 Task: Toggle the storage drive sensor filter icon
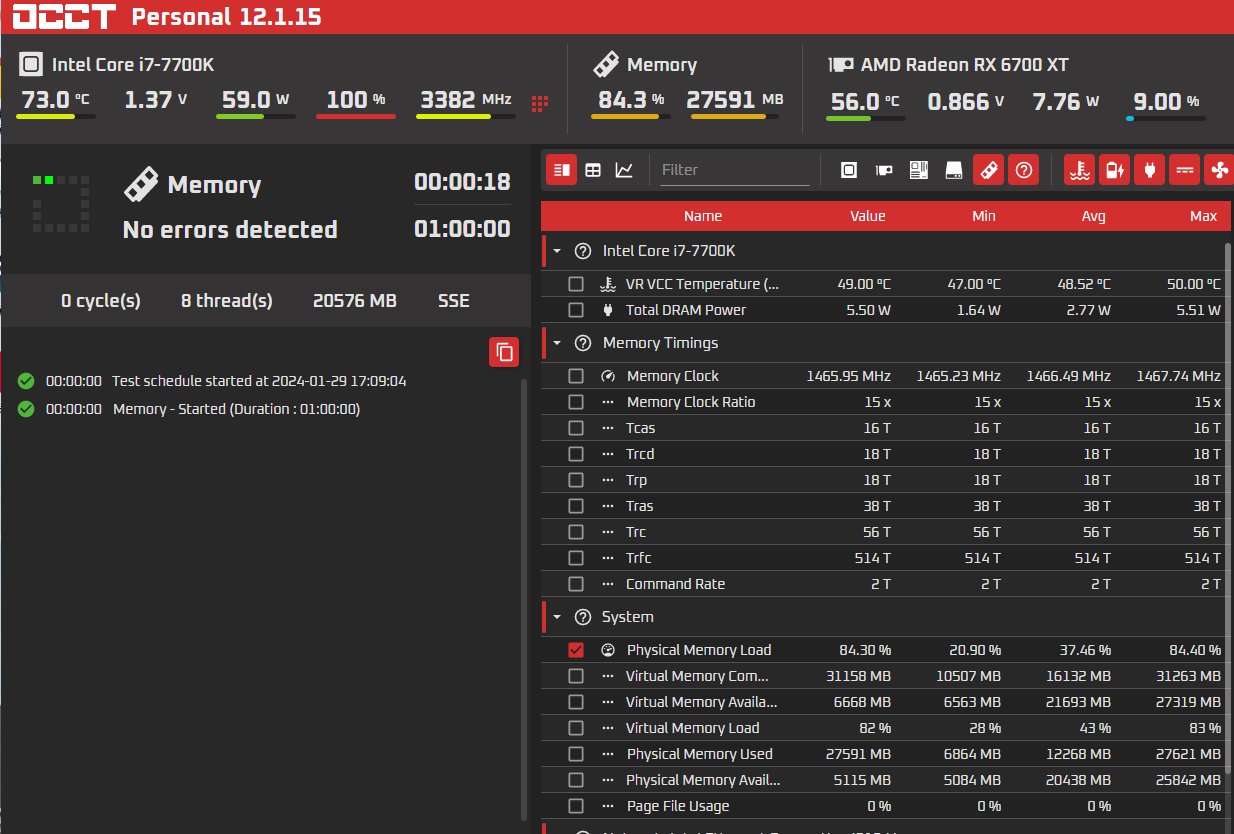coord(953,170)
